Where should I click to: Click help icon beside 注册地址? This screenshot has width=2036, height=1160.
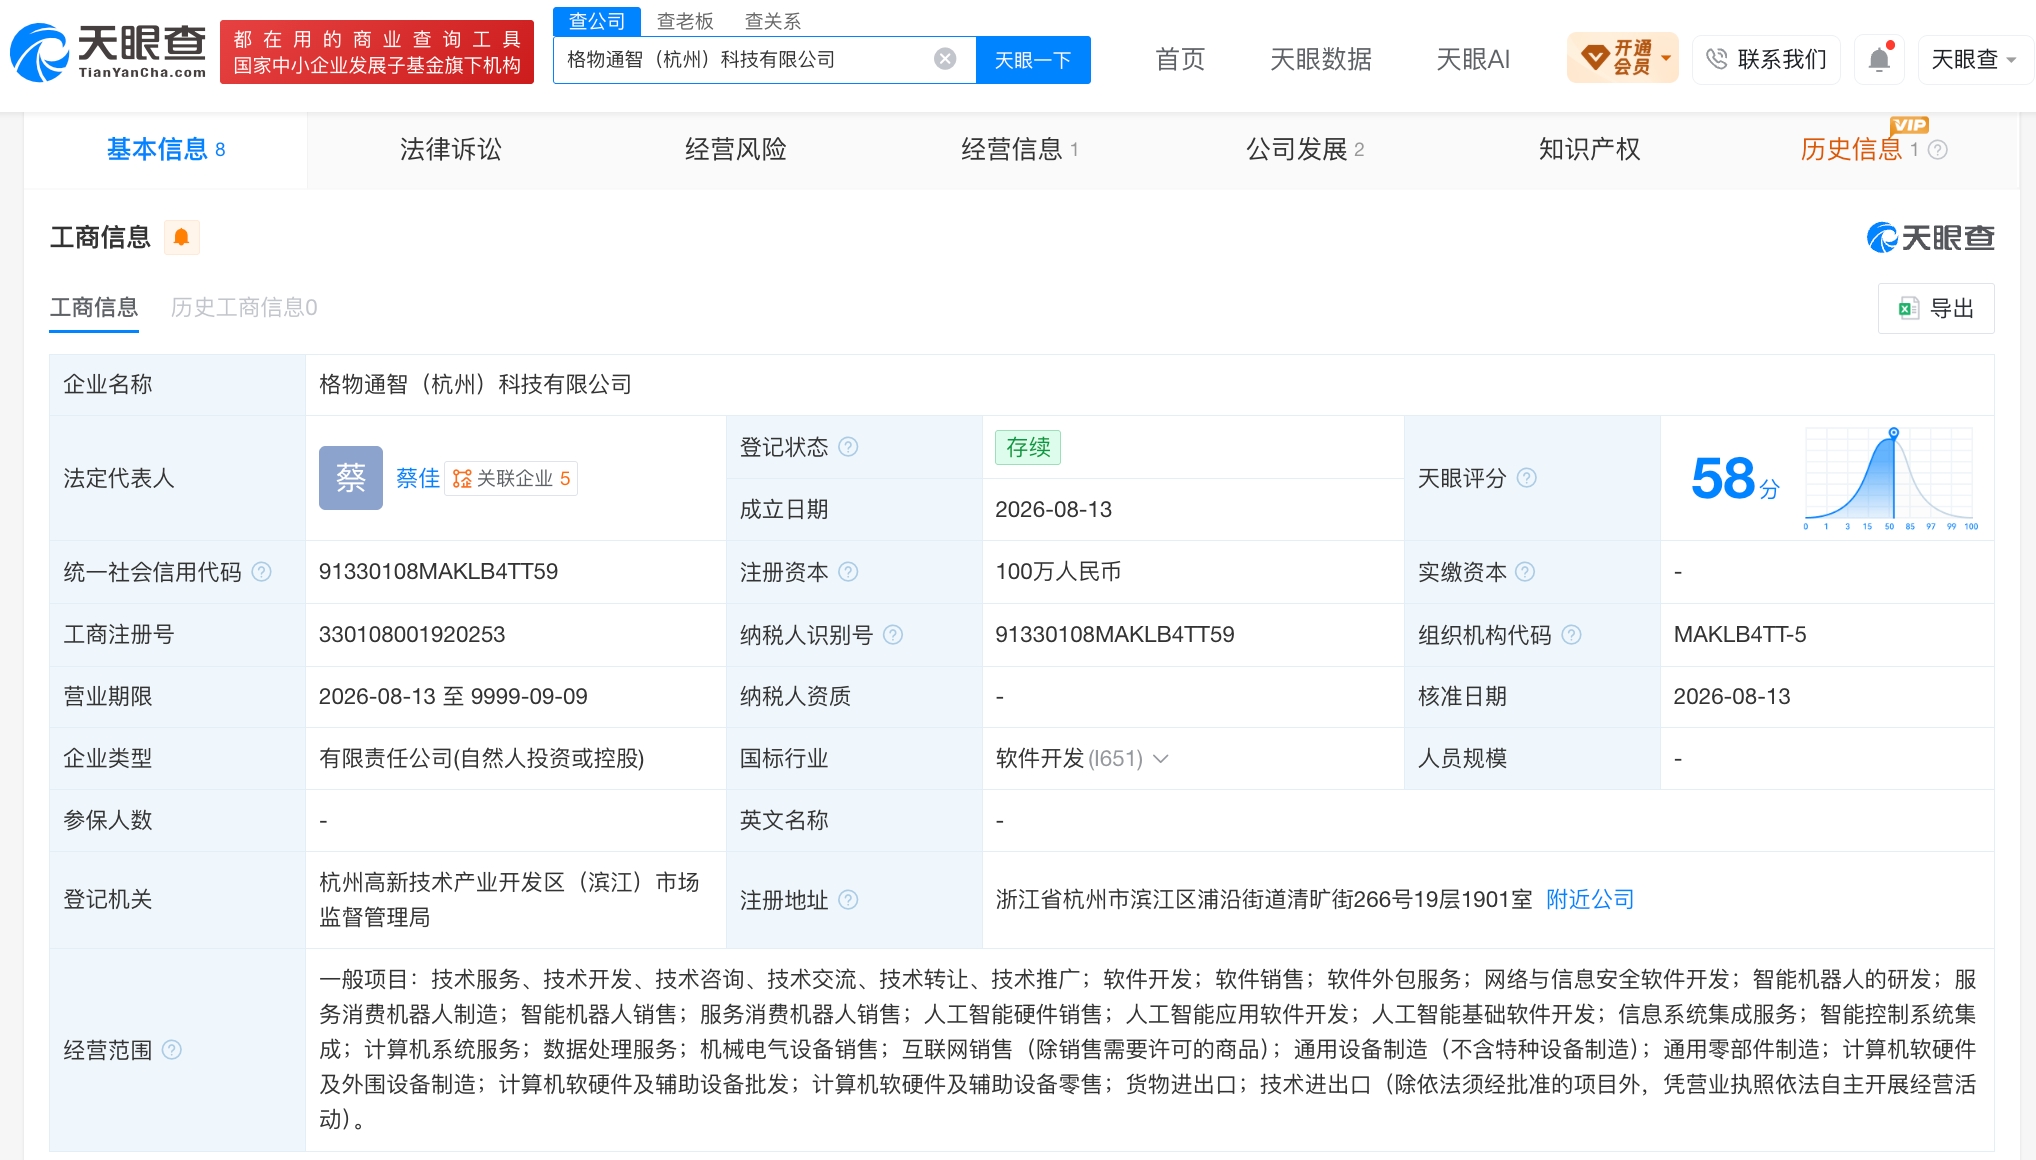(848, 900)
